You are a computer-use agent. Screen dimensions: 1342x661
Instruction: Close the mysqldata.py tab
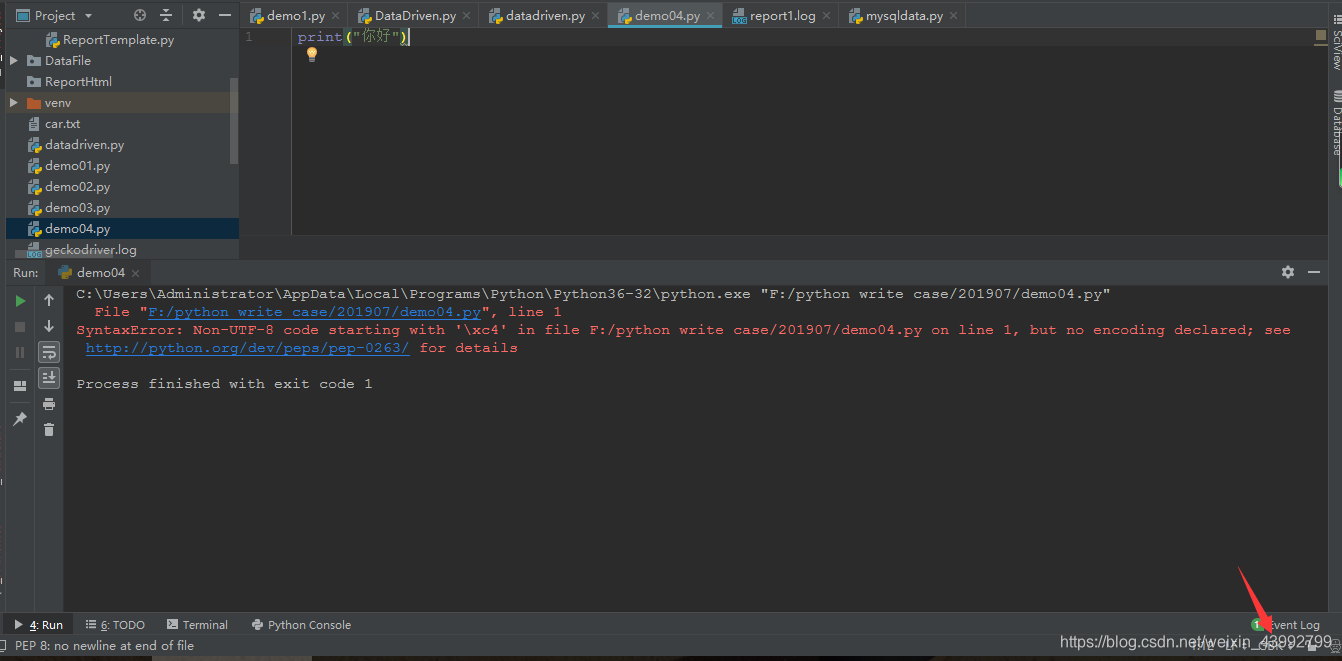(953, 16)
